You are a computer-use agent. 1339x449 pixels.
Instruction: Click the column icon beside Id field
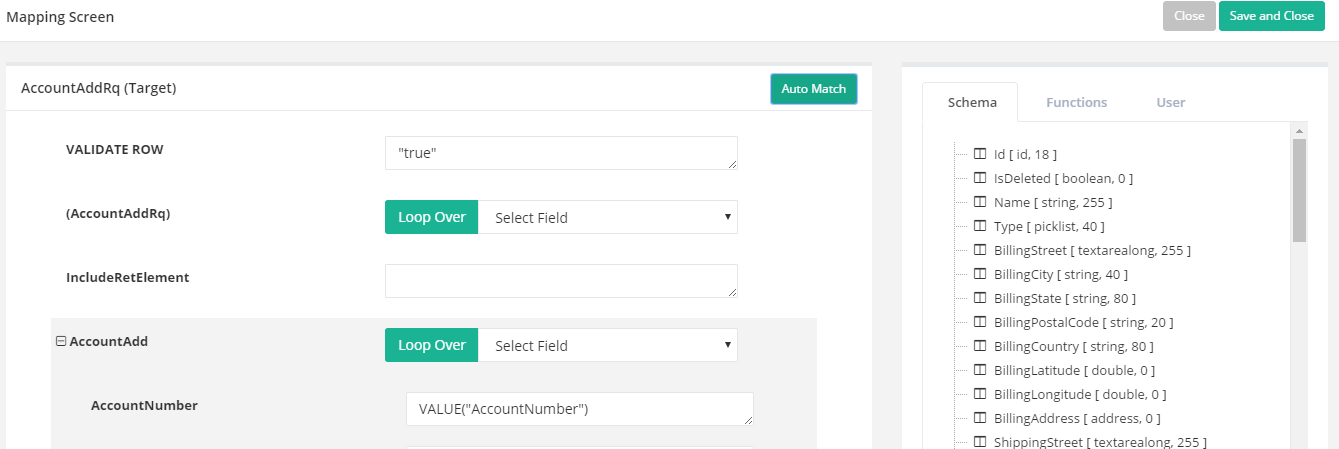point(980,154)
